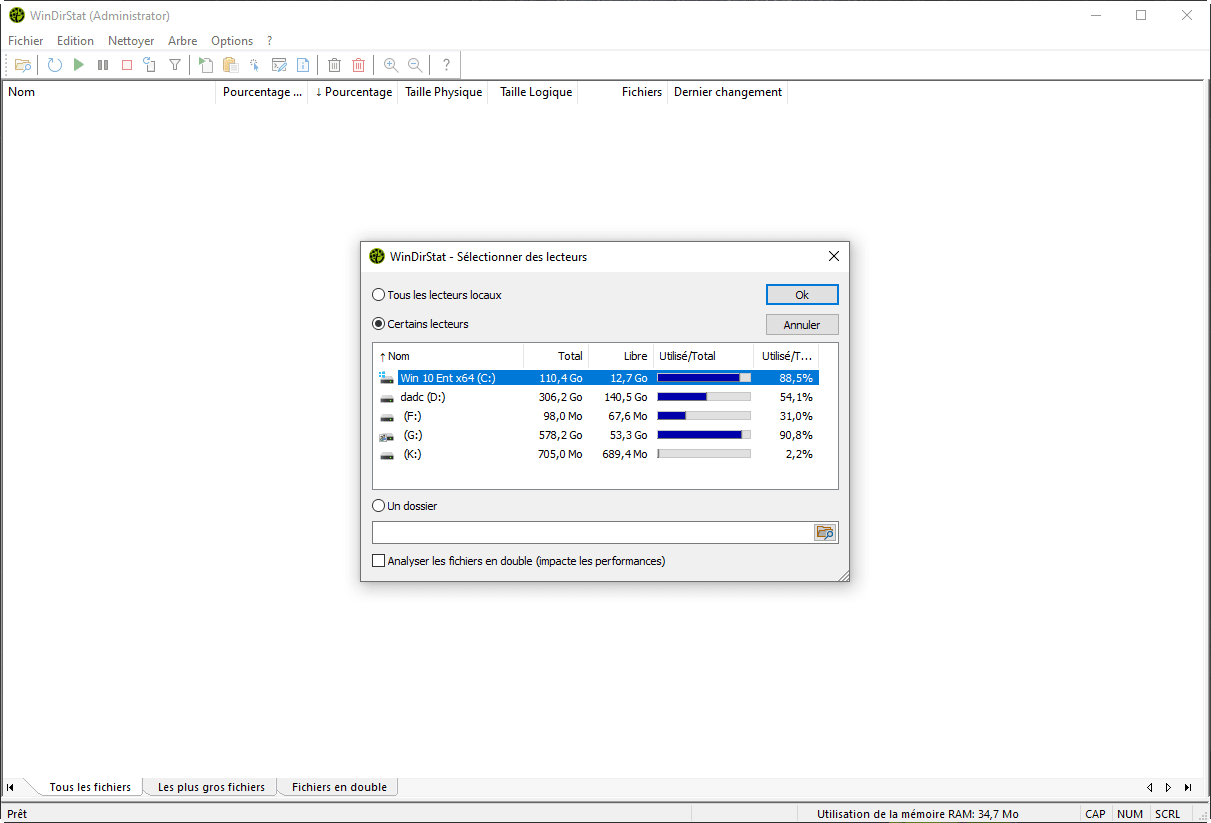Click the pause scan toolbar icon
Viewport: 1211px width, 823px height.
click(x=103, y=65)
